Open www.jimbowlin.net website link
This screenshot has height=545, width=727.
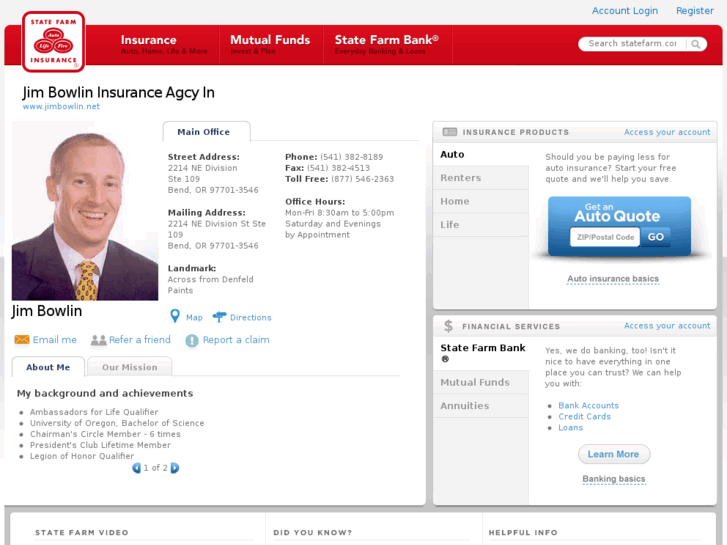point(61,106)
